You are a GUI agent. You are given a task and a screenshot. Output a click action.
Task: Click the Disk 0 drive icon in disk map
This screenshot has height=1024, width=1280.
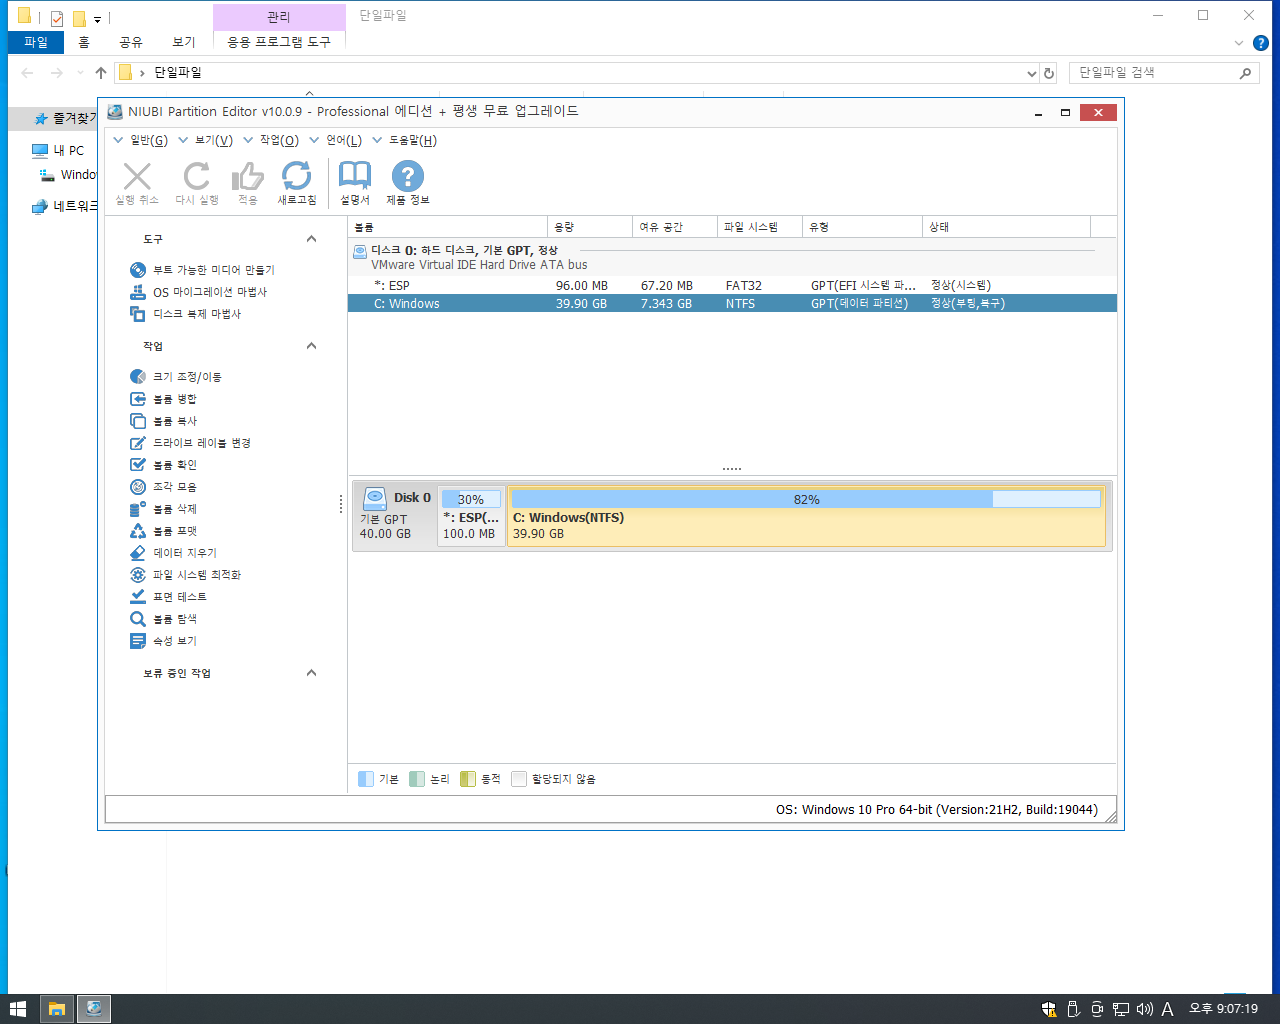coord(375,498)
